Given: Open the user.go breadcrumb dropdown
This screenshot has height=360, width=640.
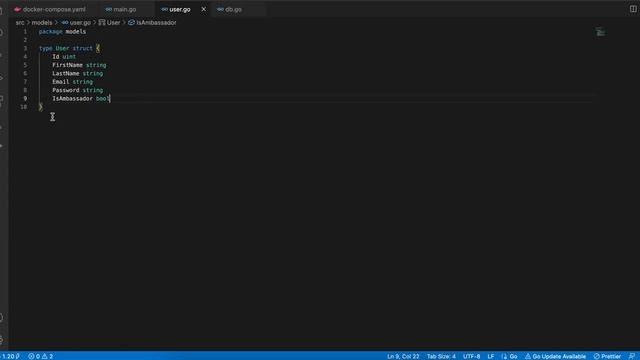Looking at the screenshot, I should (76, 22).
